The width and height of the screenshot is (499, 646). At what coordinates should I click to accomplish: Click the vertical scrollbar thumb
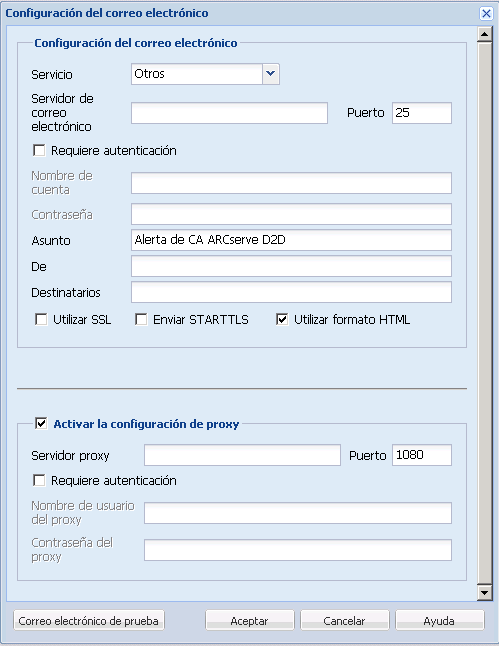point(485,313)
